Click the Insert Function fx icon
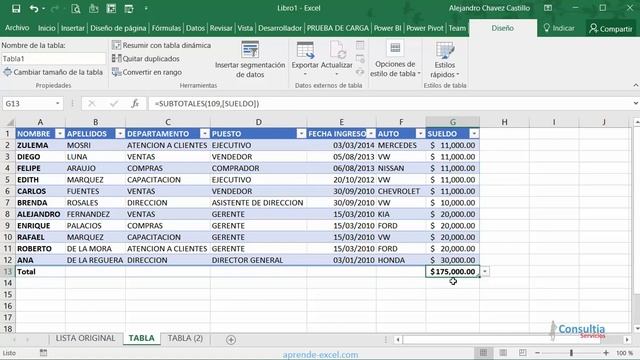The width and height of the screenshot is (640, 360). (x=135, y=104)
